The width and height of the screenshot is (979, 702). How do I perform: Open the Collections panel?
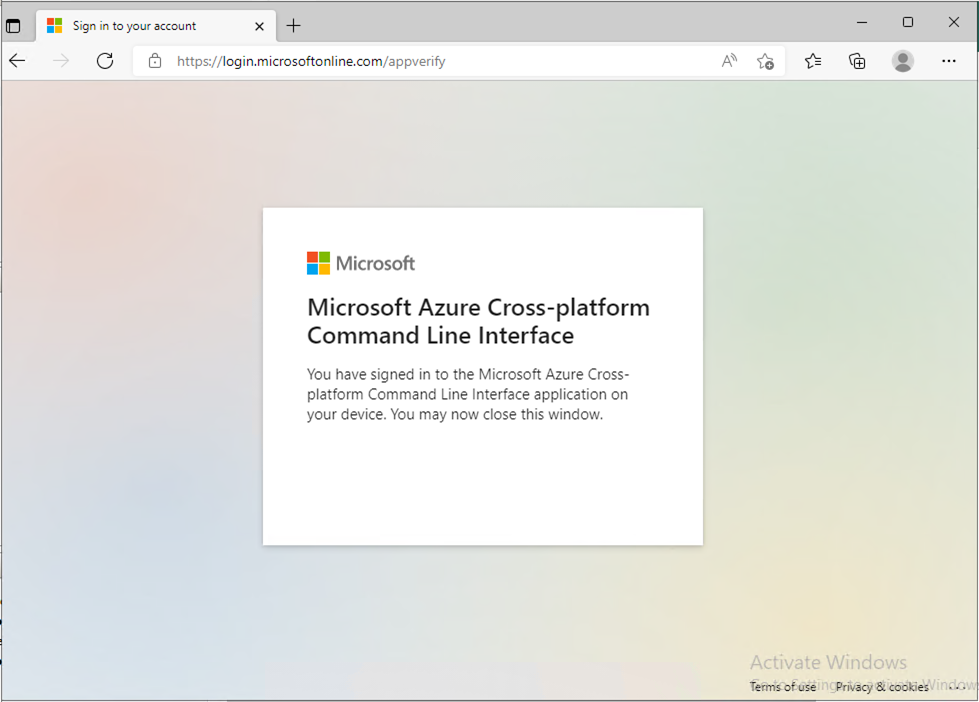point(857,61)
